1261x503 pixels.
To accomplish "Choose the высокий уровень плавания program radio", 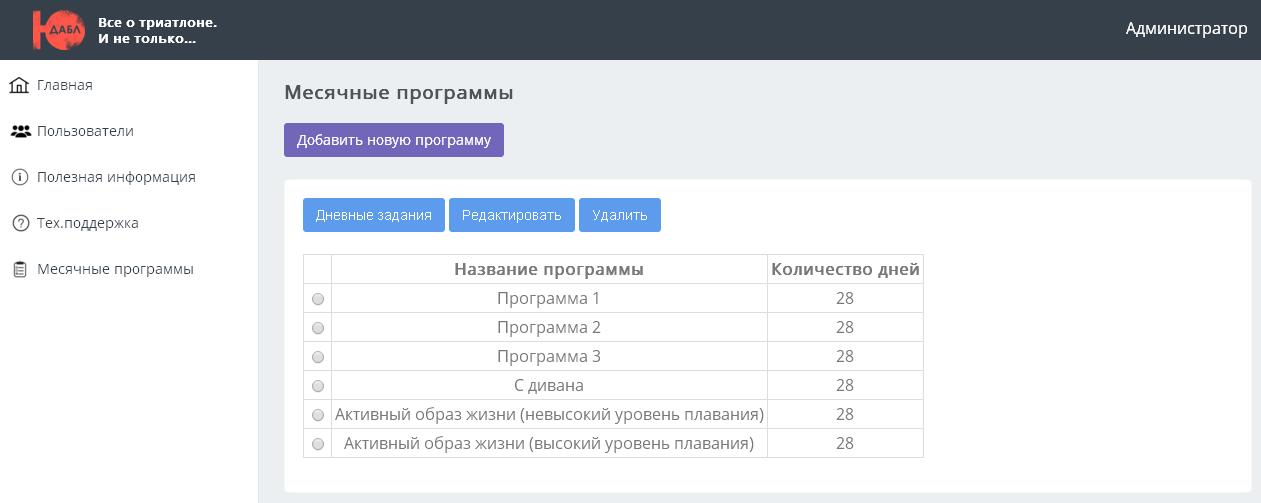I will tap(318, 444).
